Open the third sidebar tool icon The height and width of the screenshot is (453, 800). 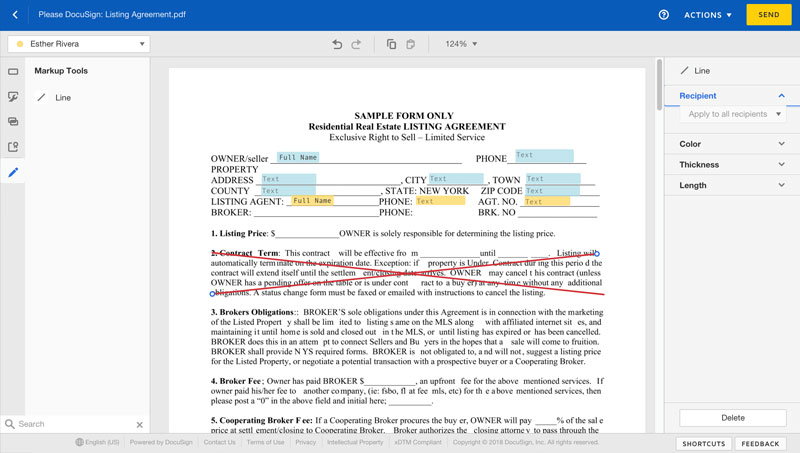(13, 121)
